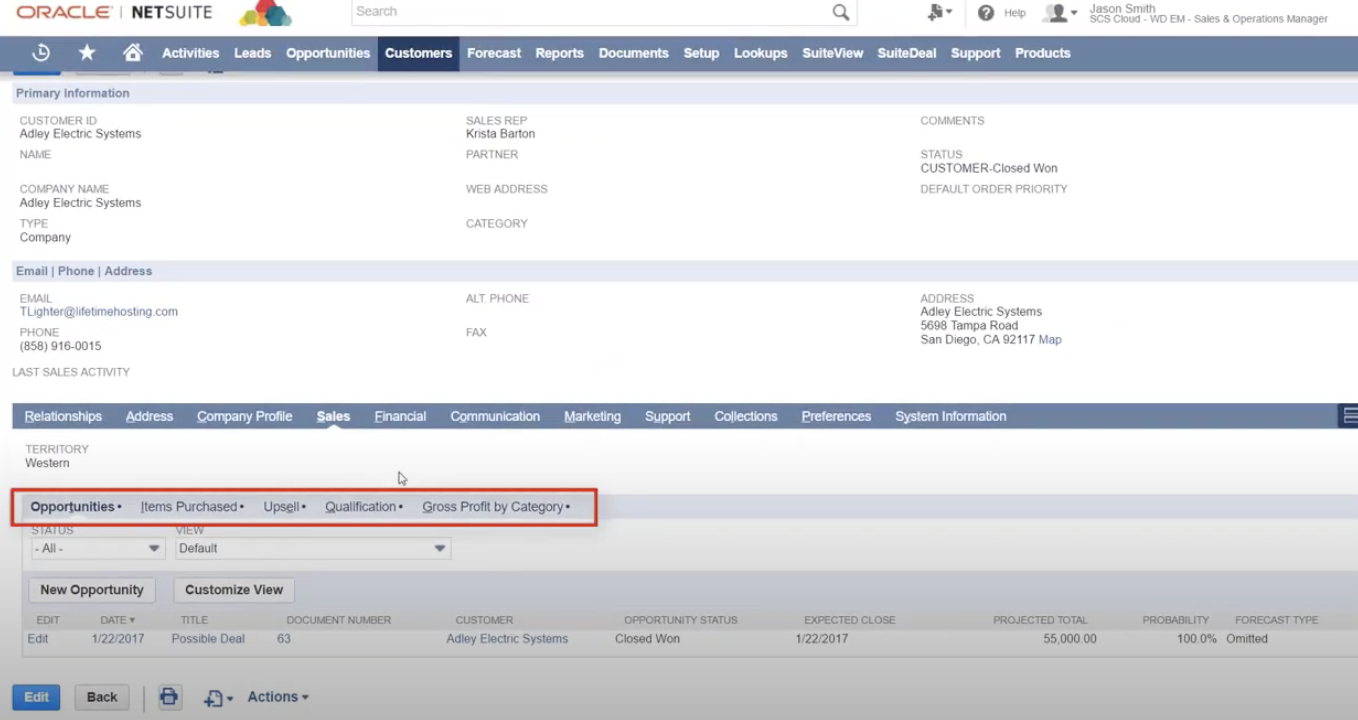Click the Customize View button
This screenshot has width=1358, height=720.
(234, 590)
